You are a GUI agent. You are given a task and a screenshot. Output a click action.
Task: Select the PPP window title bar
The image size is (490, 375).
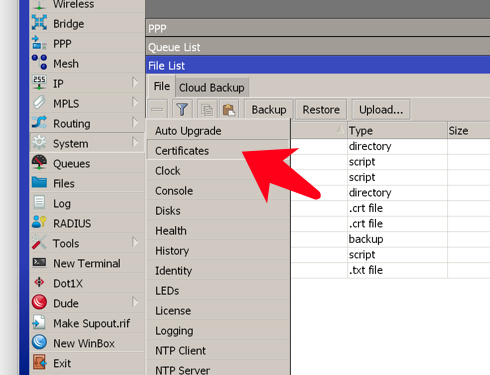click(318, 28)
